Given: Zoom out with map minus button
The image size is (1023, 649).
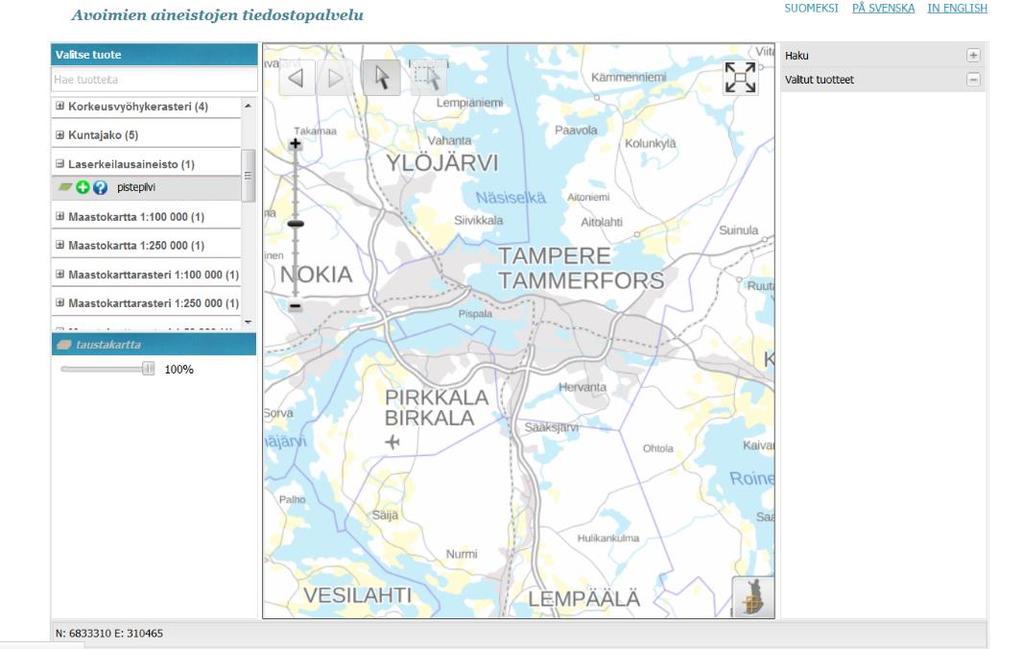Looking at the screenshot, I should click(x=295, y=305).
